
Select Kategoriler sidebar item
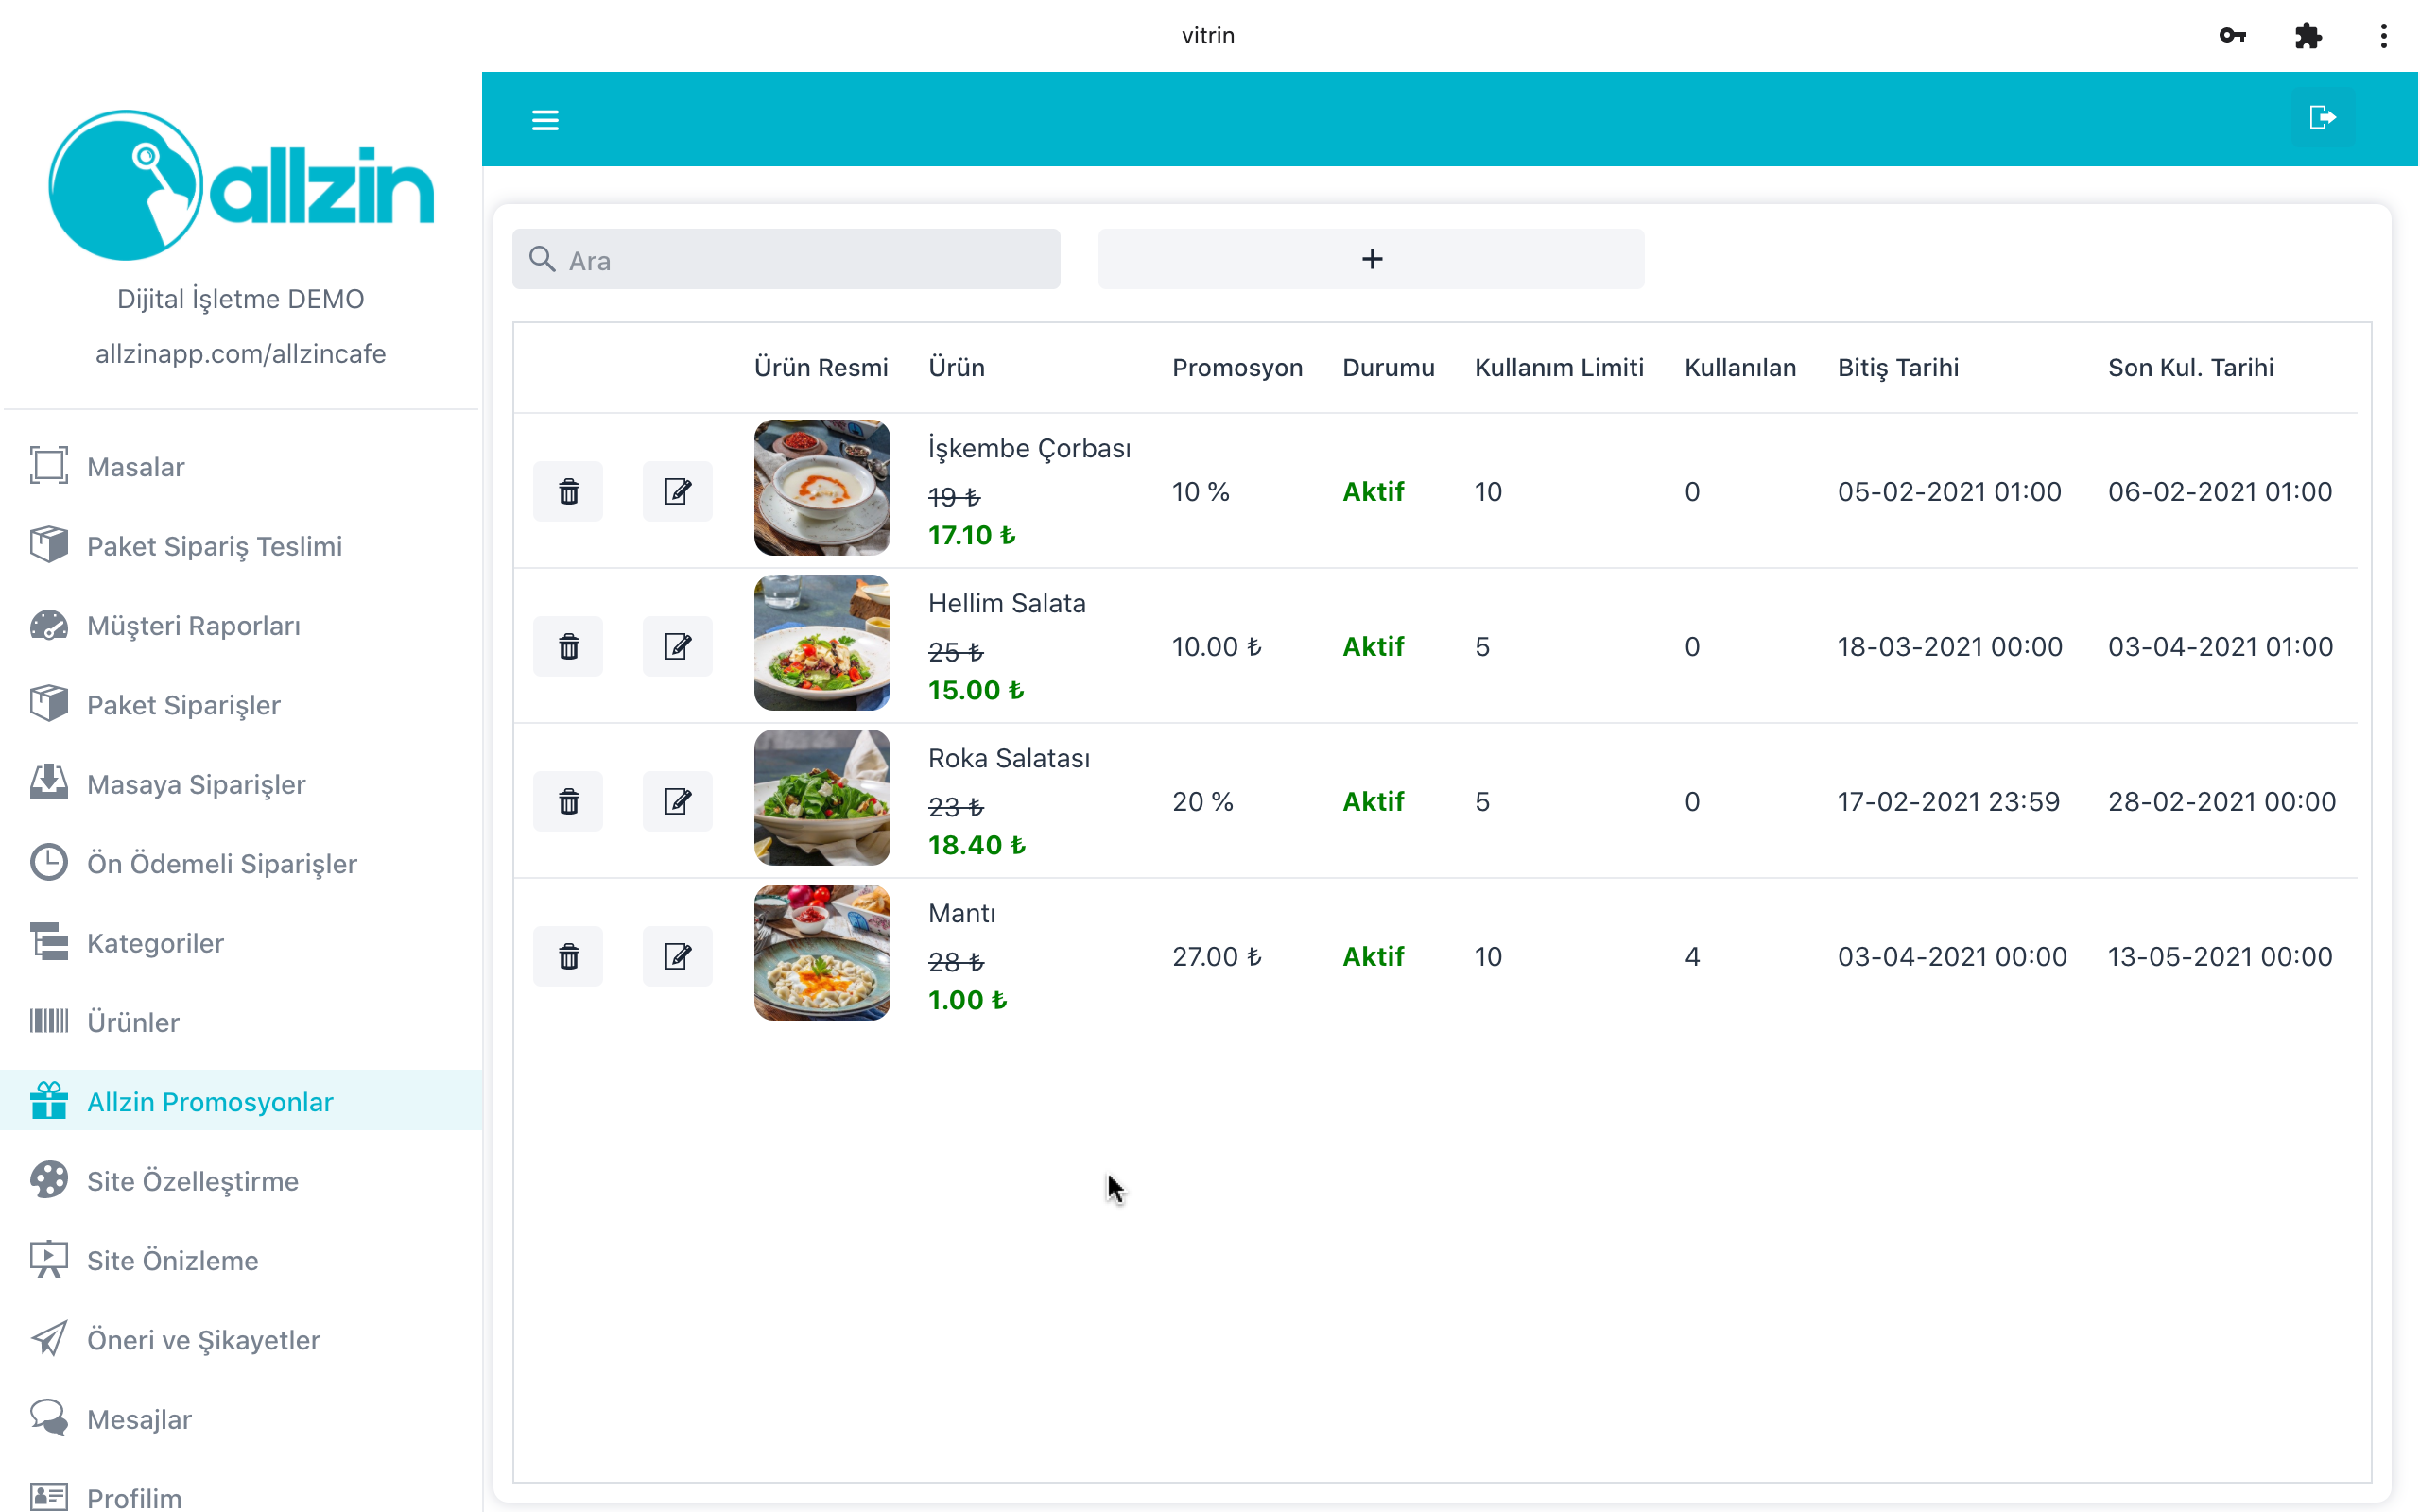click(x=155, y=943)
